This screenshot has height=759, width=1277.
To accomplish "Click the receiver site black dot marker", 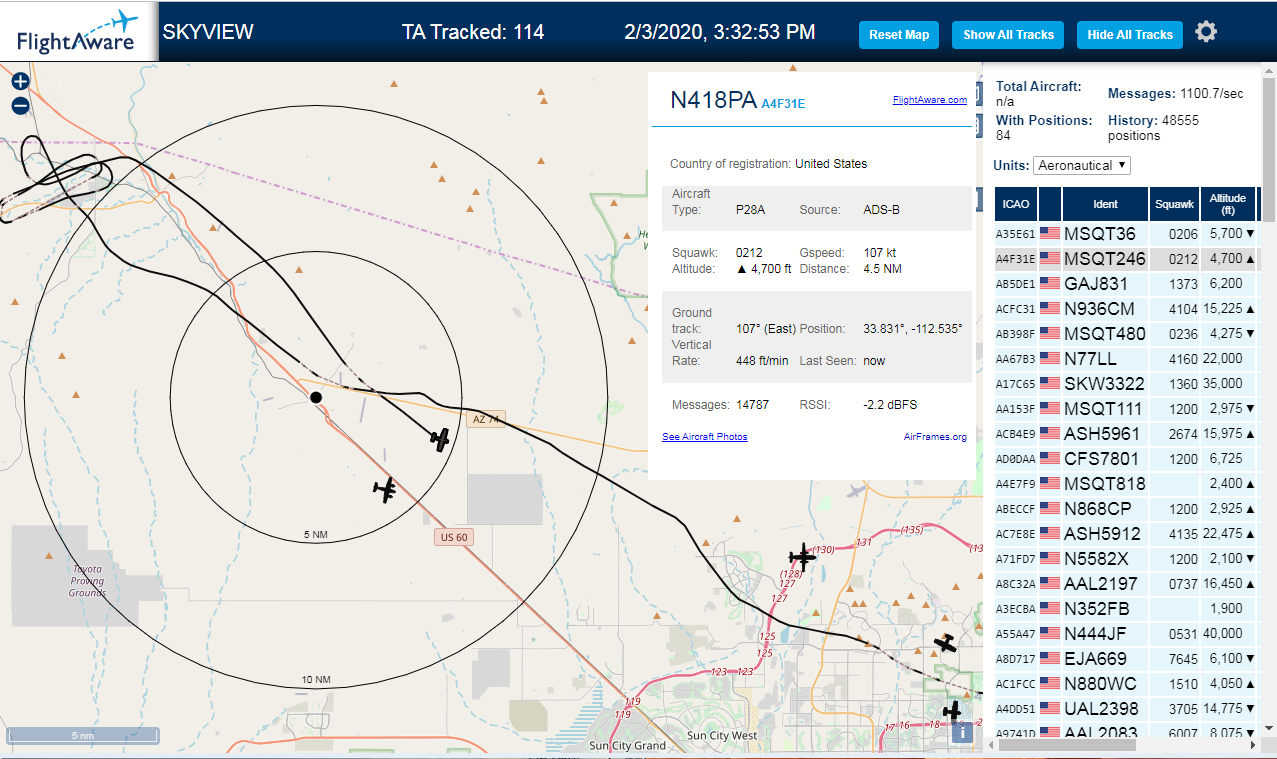I will coord(316,397).
